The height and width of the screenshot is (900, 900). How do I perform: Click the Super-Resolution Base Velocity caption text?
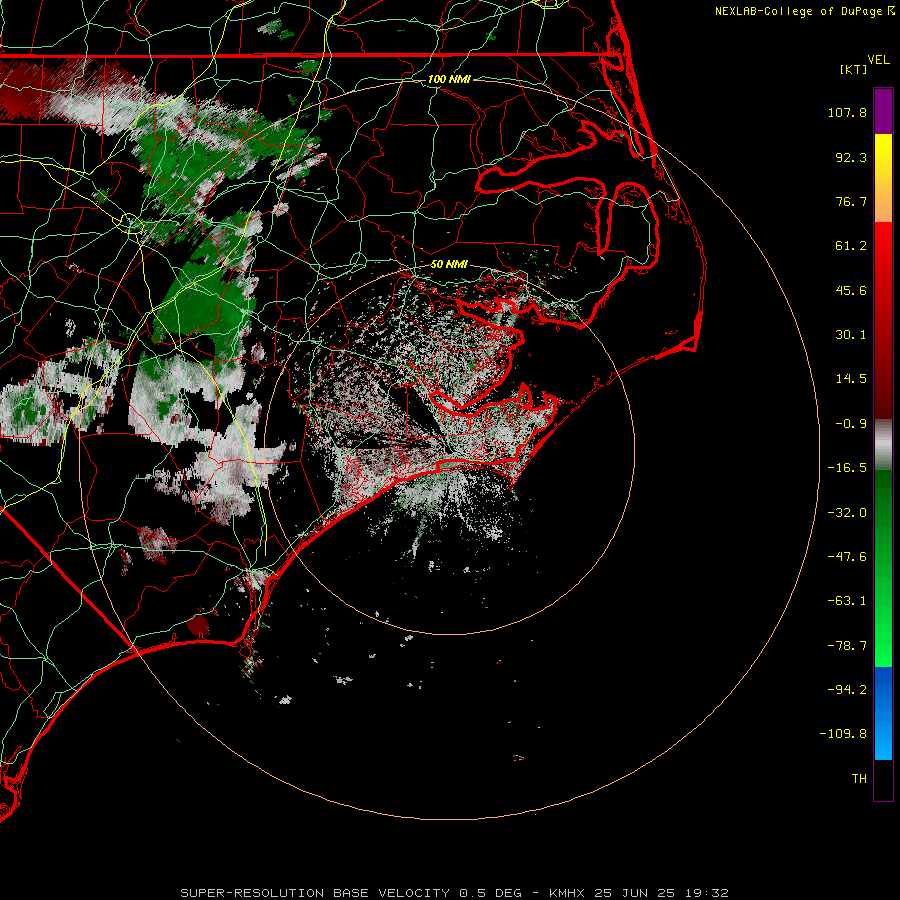455,893
